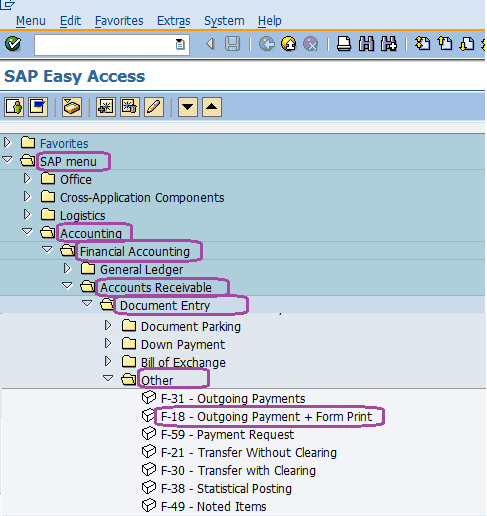Open the System menu
487x516 pixels.
pos(224,21)
